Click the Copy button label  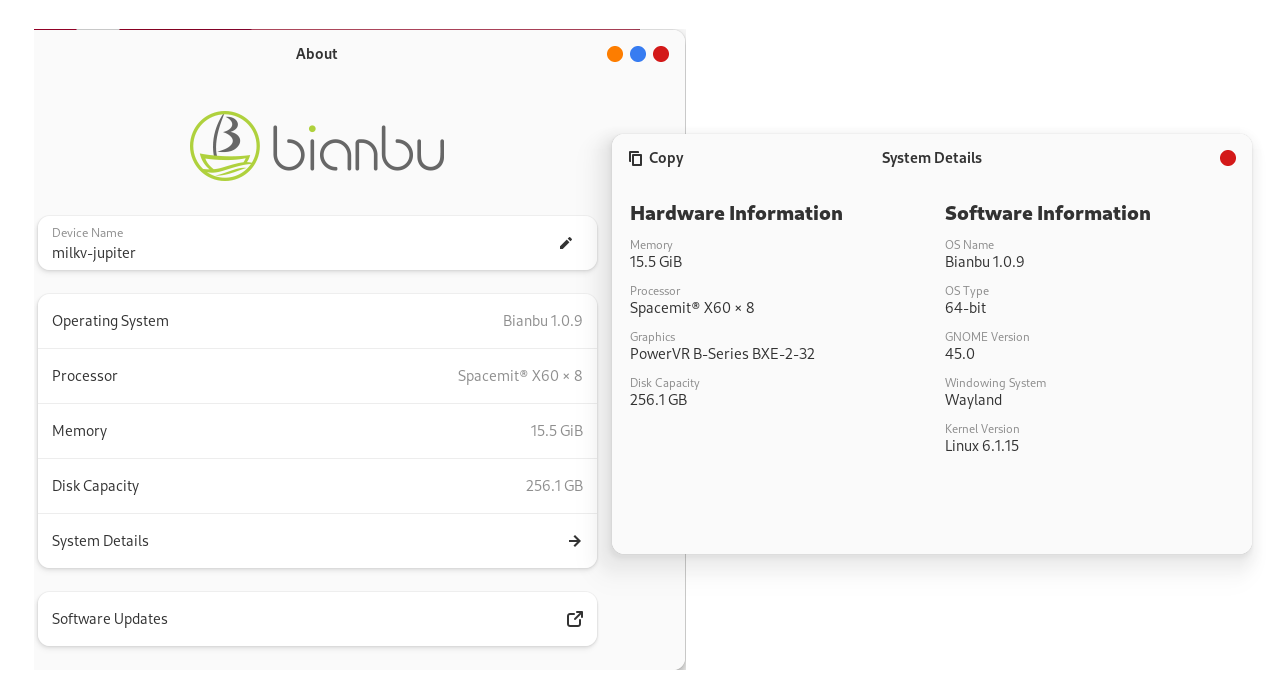point(666,158)
